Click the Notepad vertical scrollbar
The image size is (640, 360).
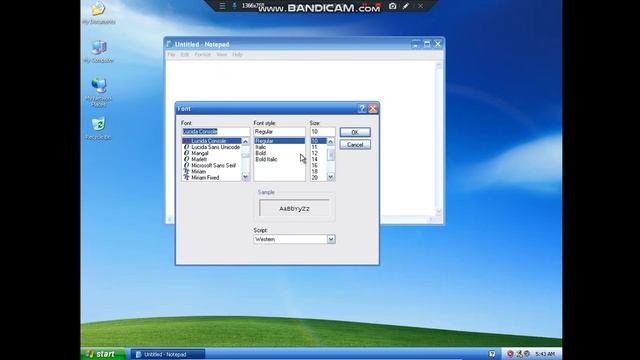[439, 138]
